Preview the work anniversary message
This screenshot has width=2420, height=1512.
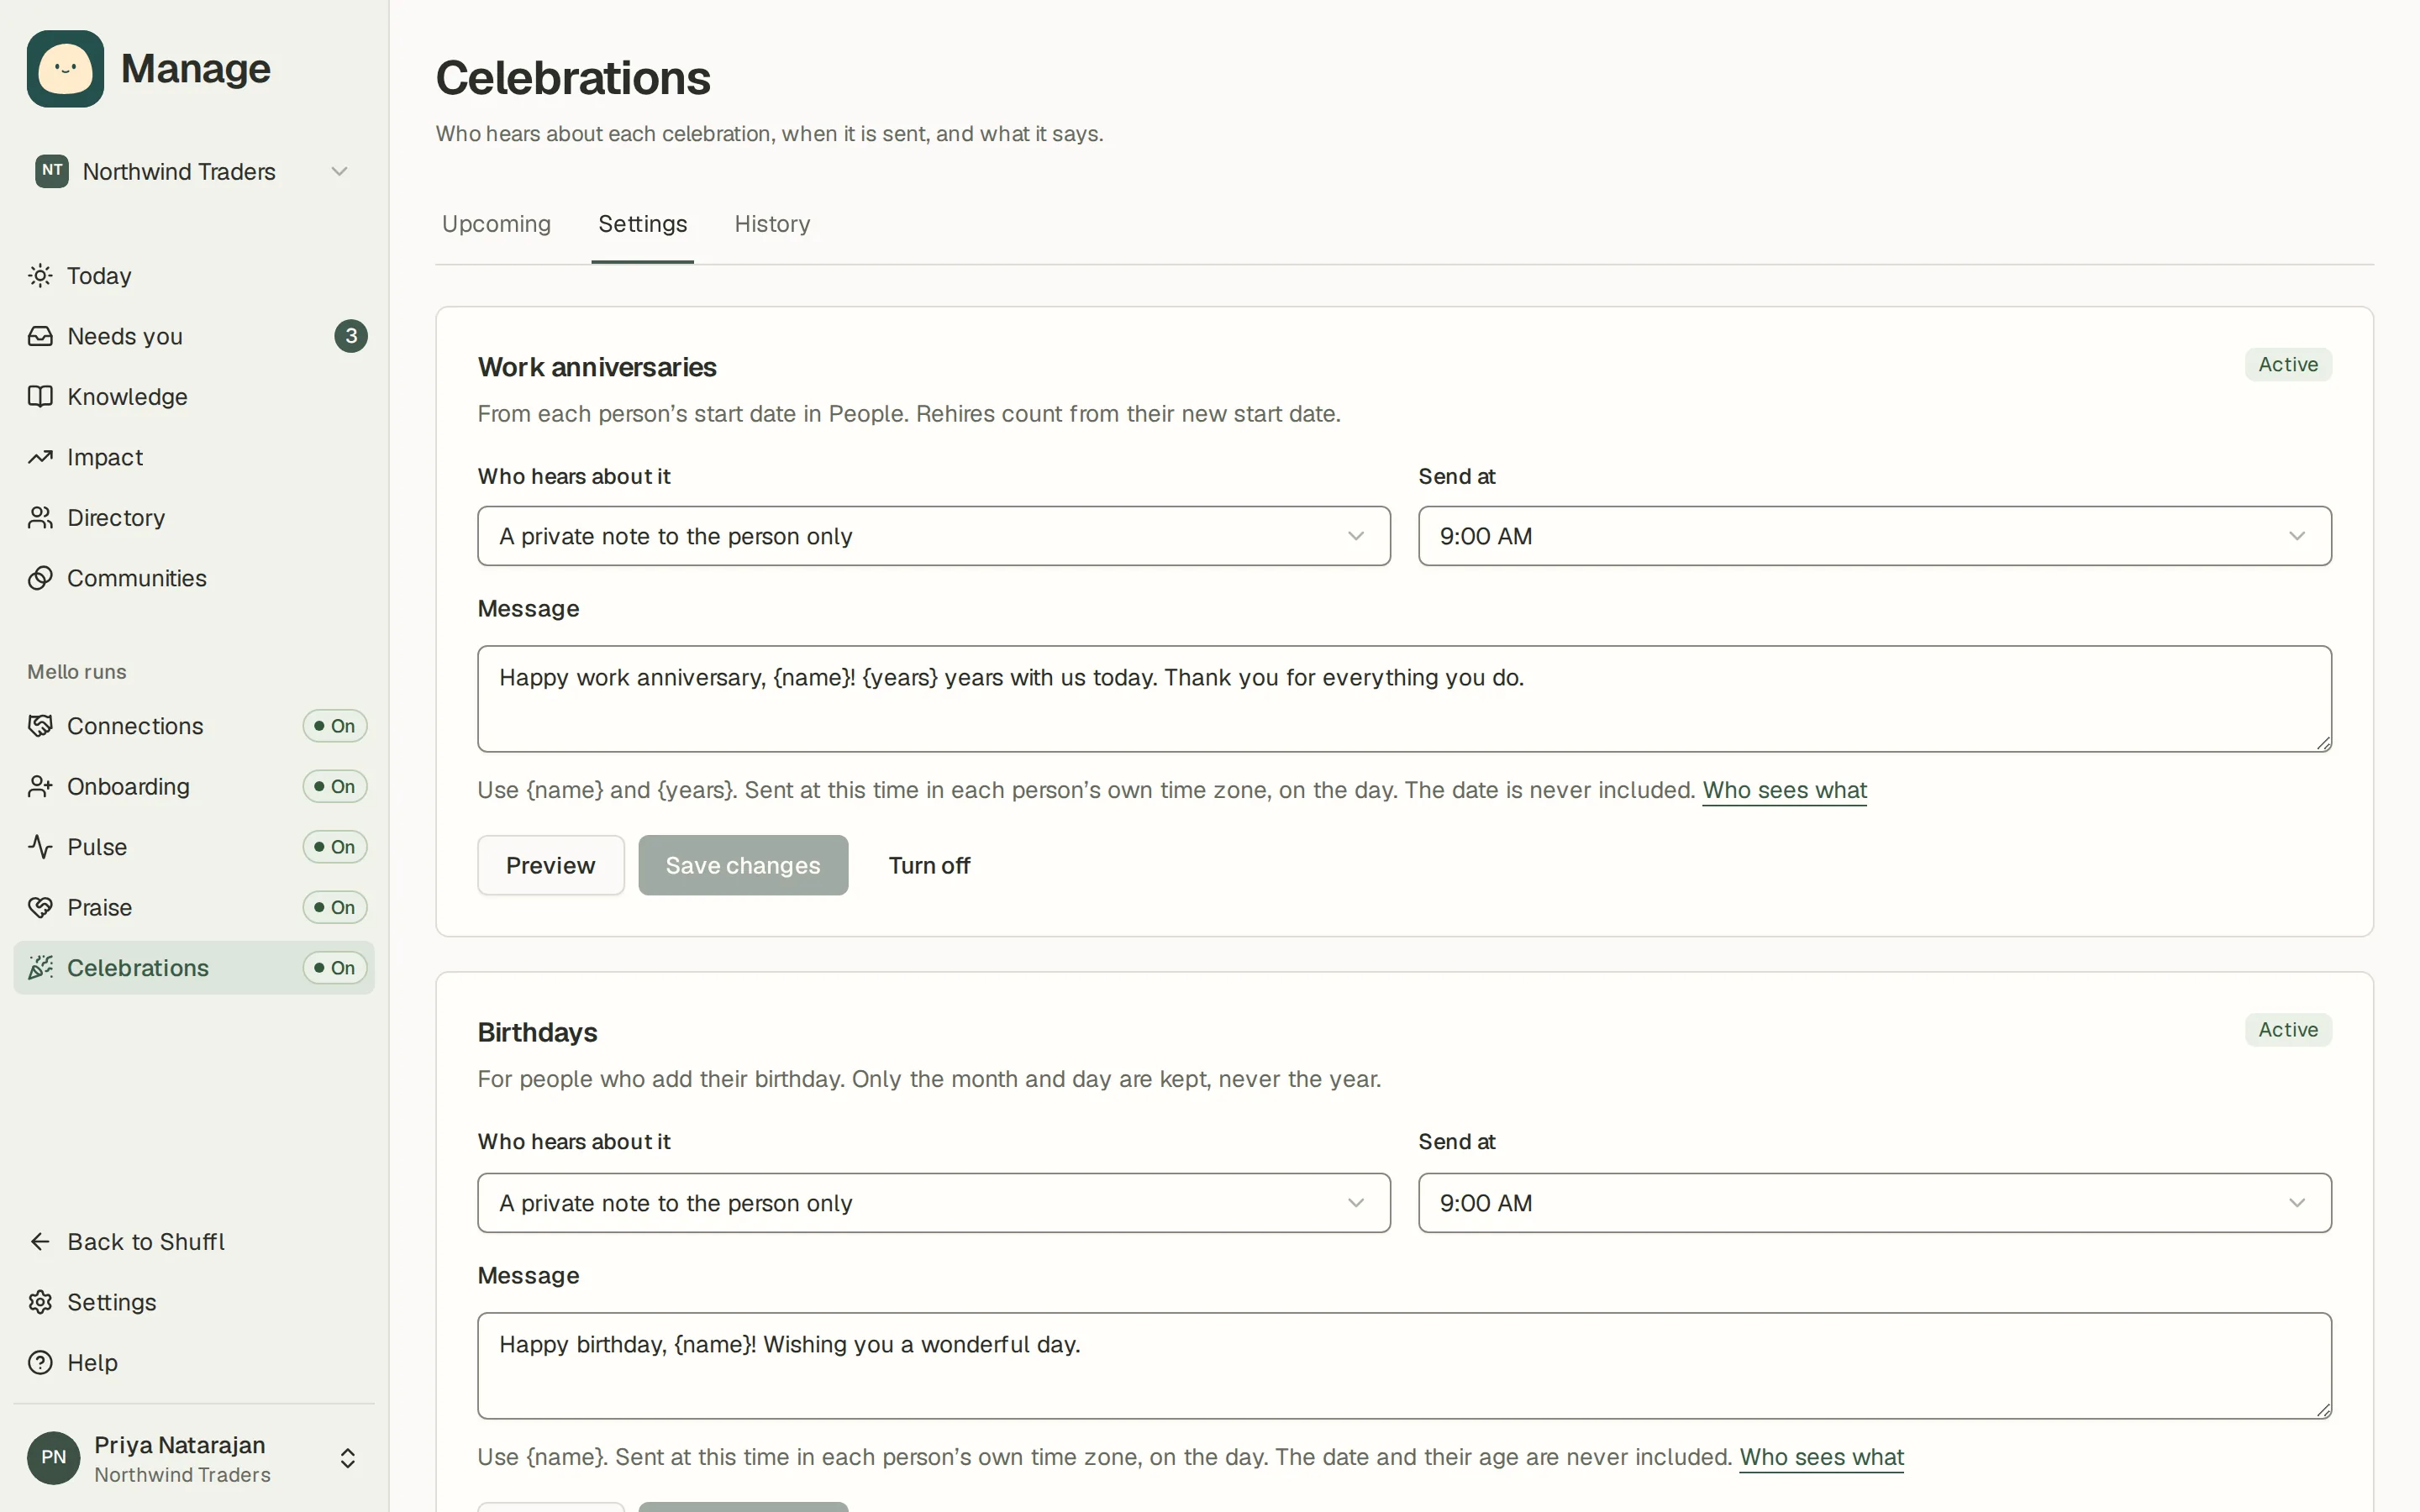coord(551,865)
